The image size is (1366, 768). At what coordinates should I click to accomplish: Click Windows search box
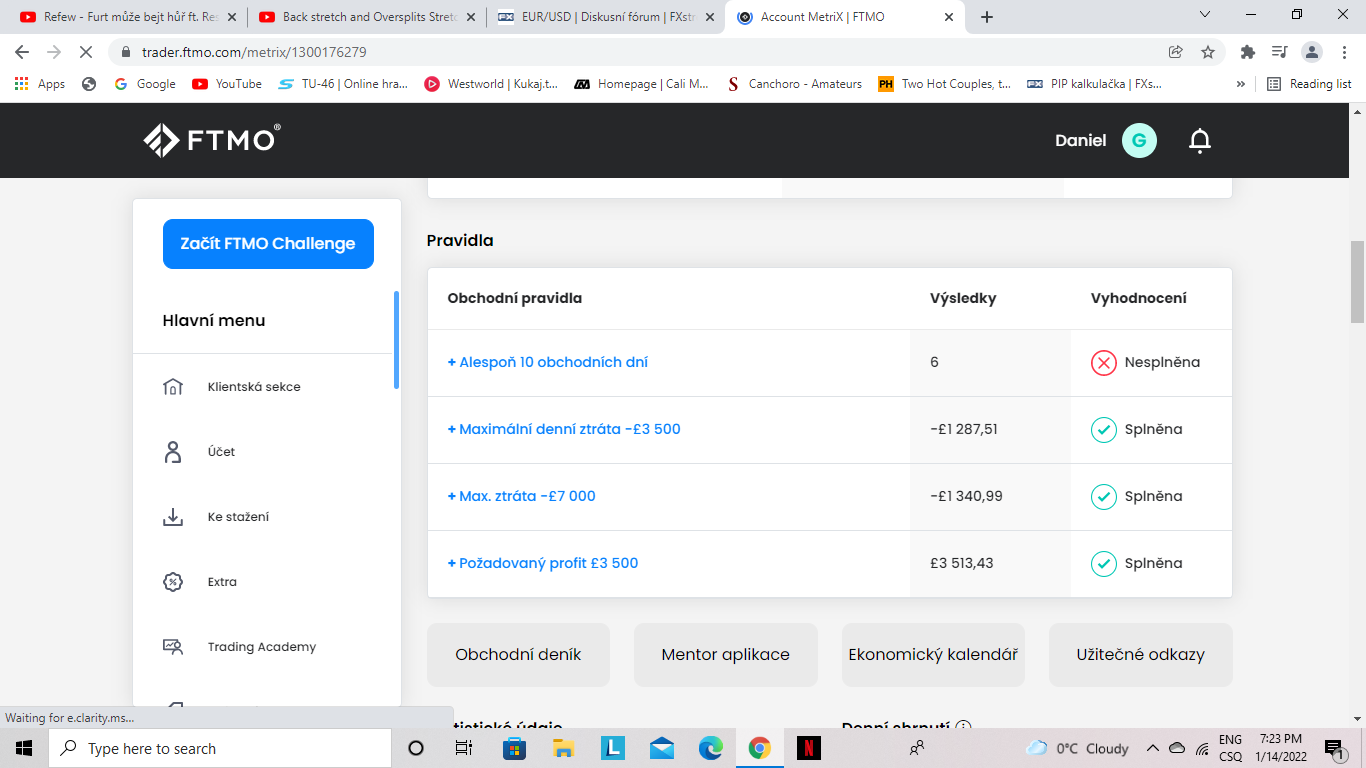(220, 748)
